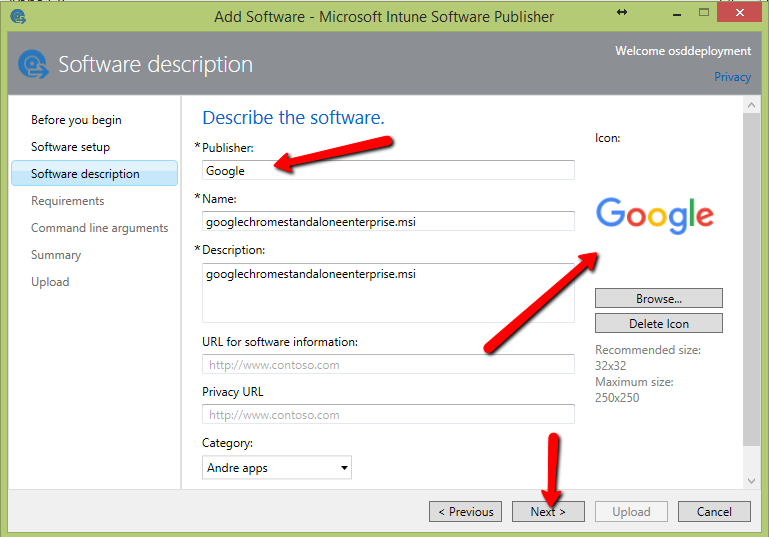Go back with the Previous button
Image resolution: width=769 pixels, height=537 pixels.
465,512
